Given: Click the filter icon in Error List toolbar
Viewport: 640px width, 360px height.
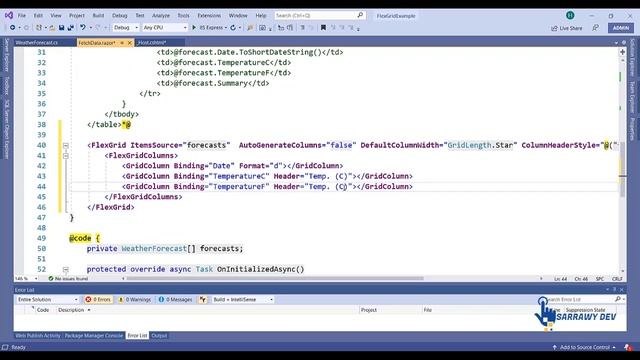Looking at the screenshot, I should (203, 300).
